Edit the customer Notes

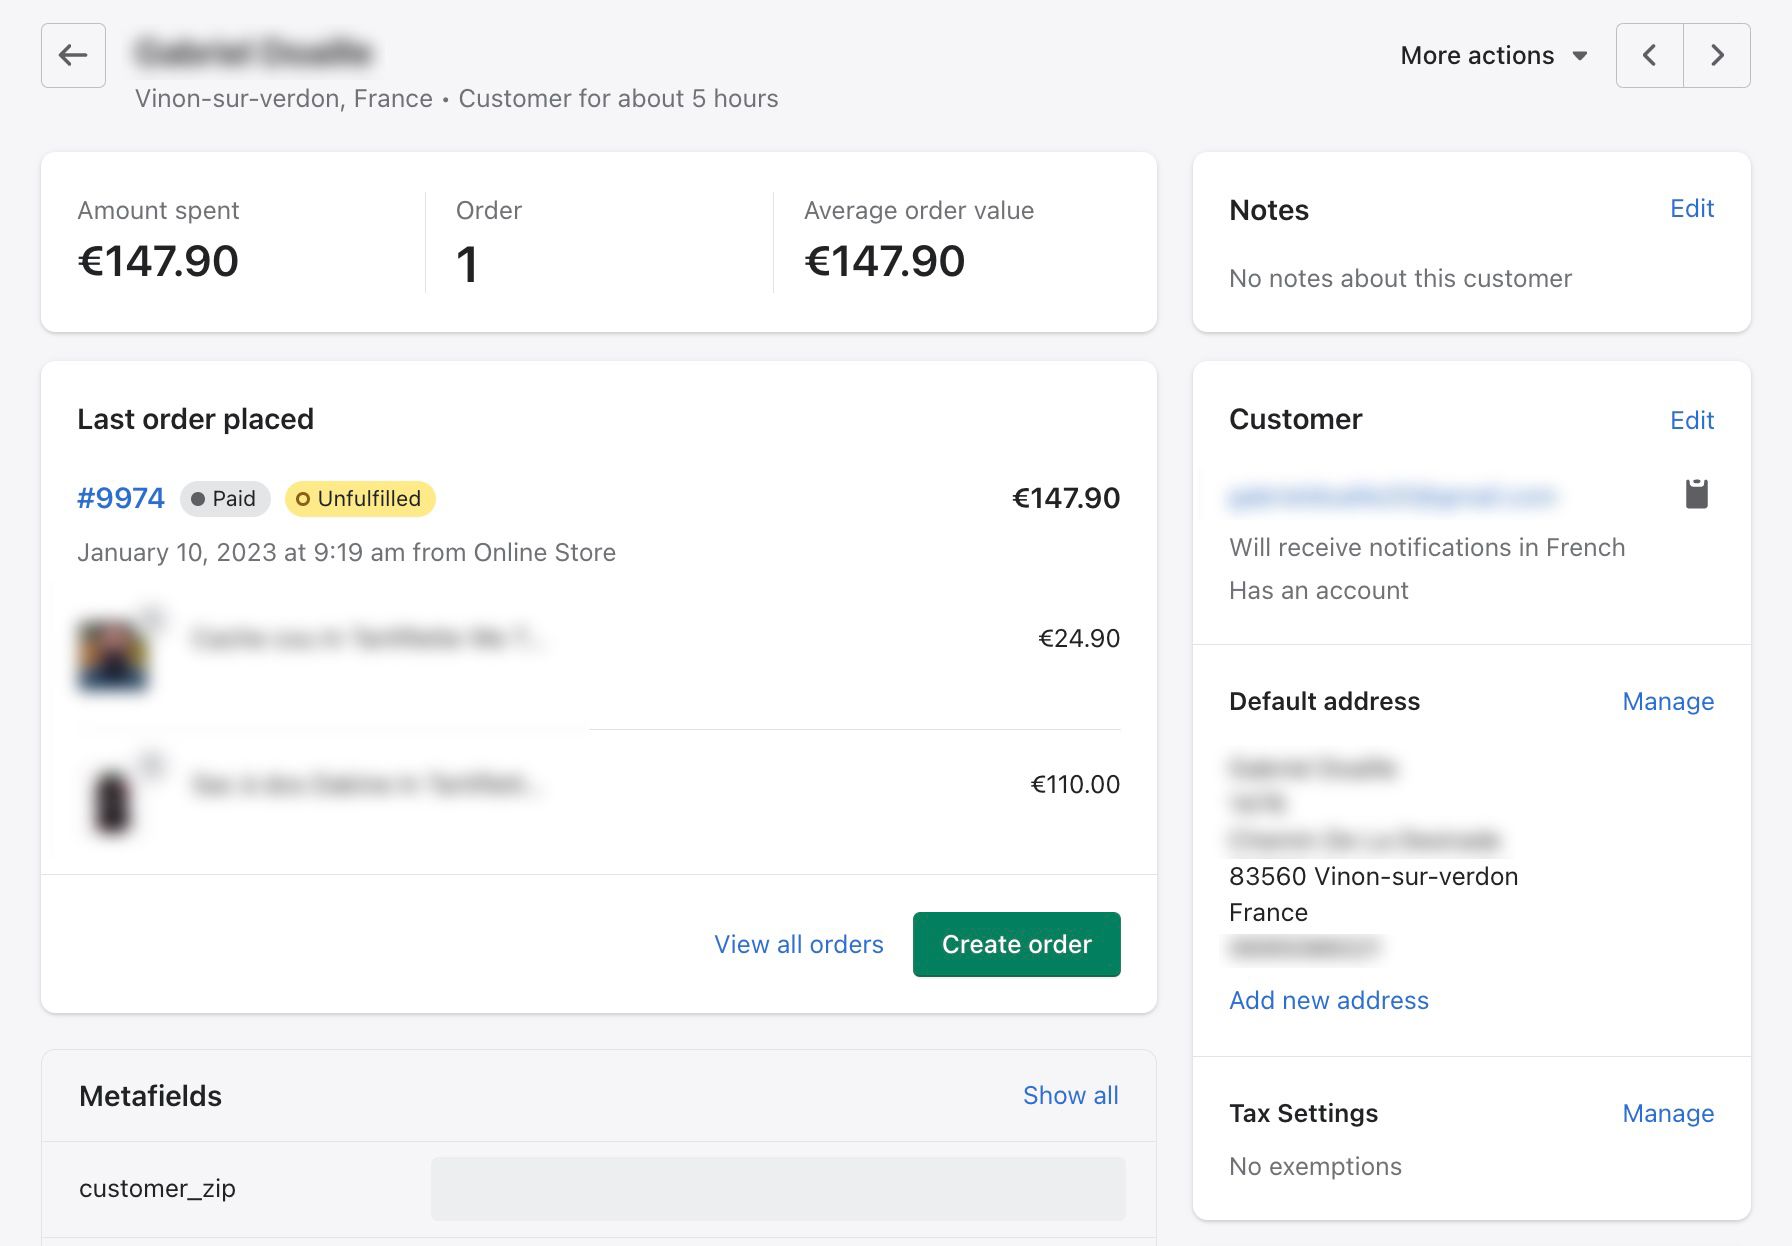[1692, 208]
